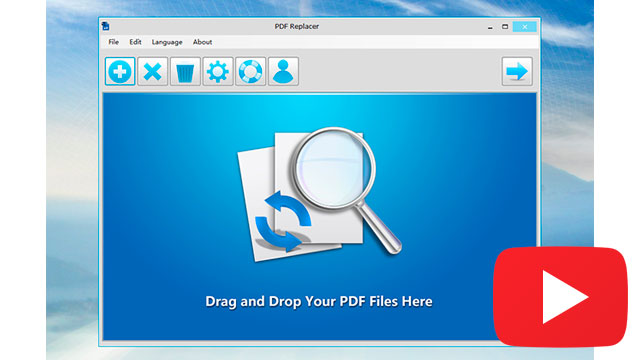
Task: Open the About menu
Action: point(202,42)
